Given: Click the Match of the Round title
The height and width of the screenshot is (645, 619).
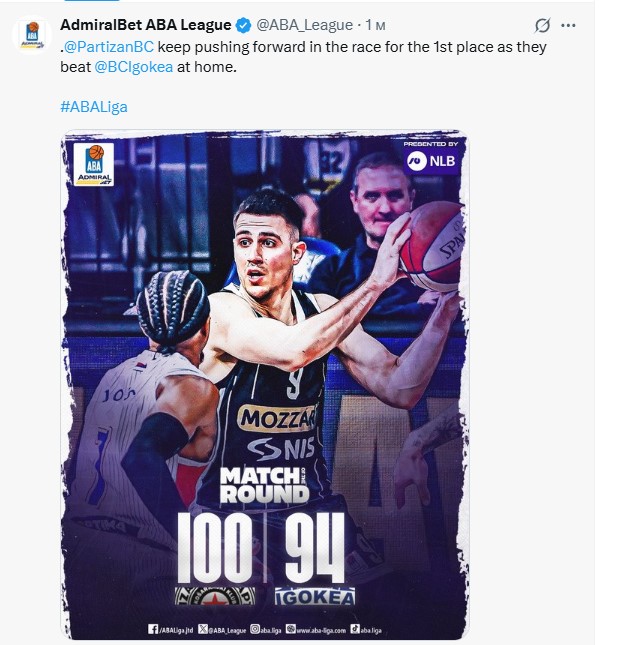Looking at the screenshot, I should click(x=264, y=485).
